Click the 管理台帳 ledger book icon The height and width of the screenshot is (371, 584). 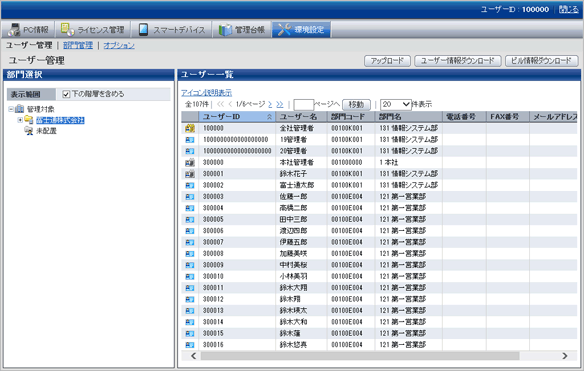225,30
